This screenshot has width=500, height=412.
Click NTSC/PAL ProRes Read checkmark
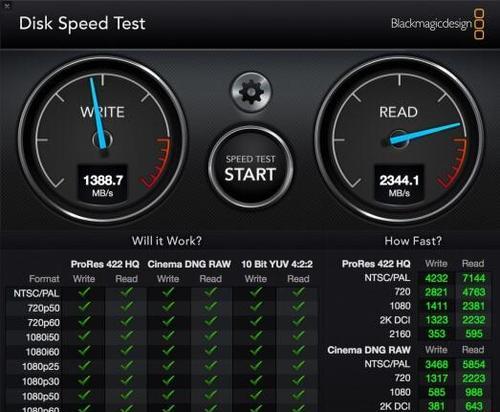pos(127,292)
